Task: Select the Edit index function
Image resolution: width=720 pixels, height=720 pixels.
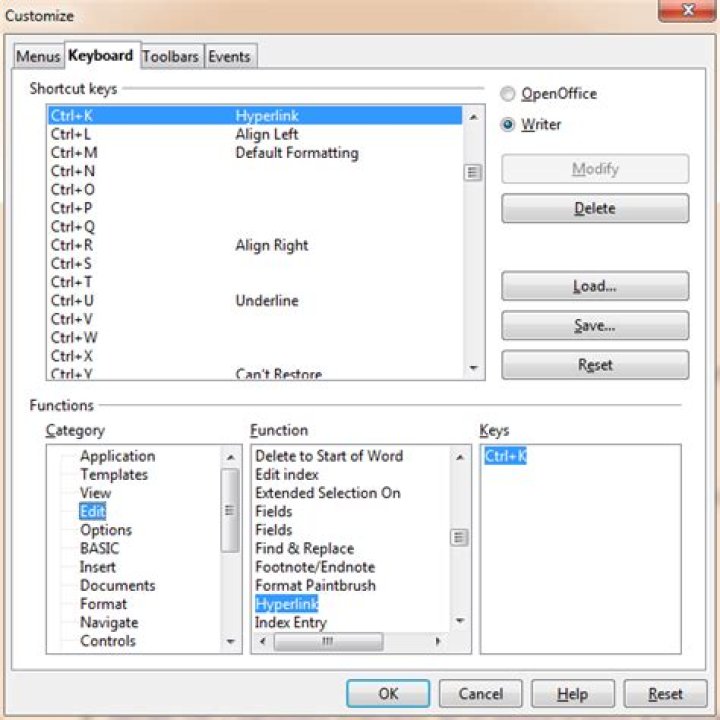Action: 287,474
